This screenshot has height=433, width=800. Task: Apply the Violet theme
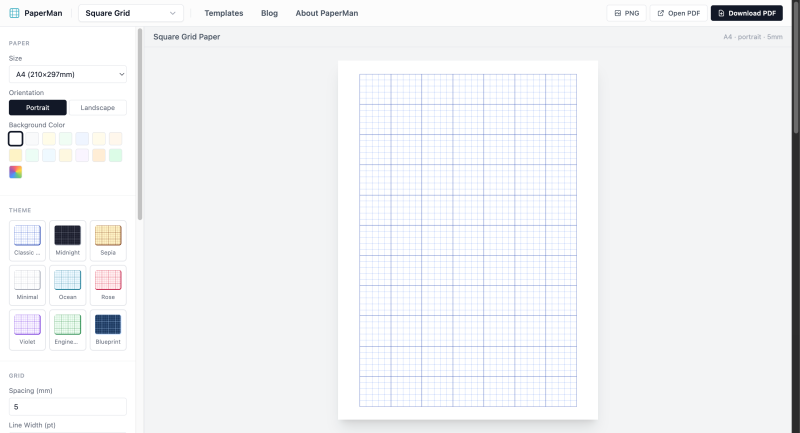(x=27, y=330)
